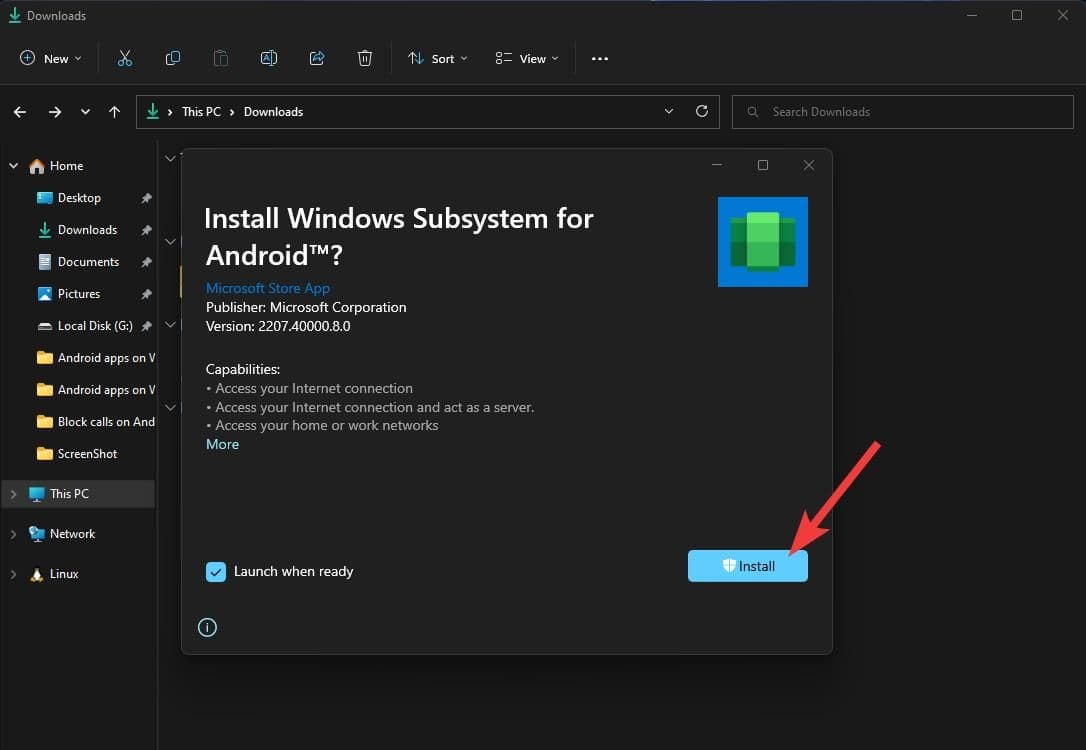Click the Install button
This screenshot has width=1086, height=750.
[747, 565]
